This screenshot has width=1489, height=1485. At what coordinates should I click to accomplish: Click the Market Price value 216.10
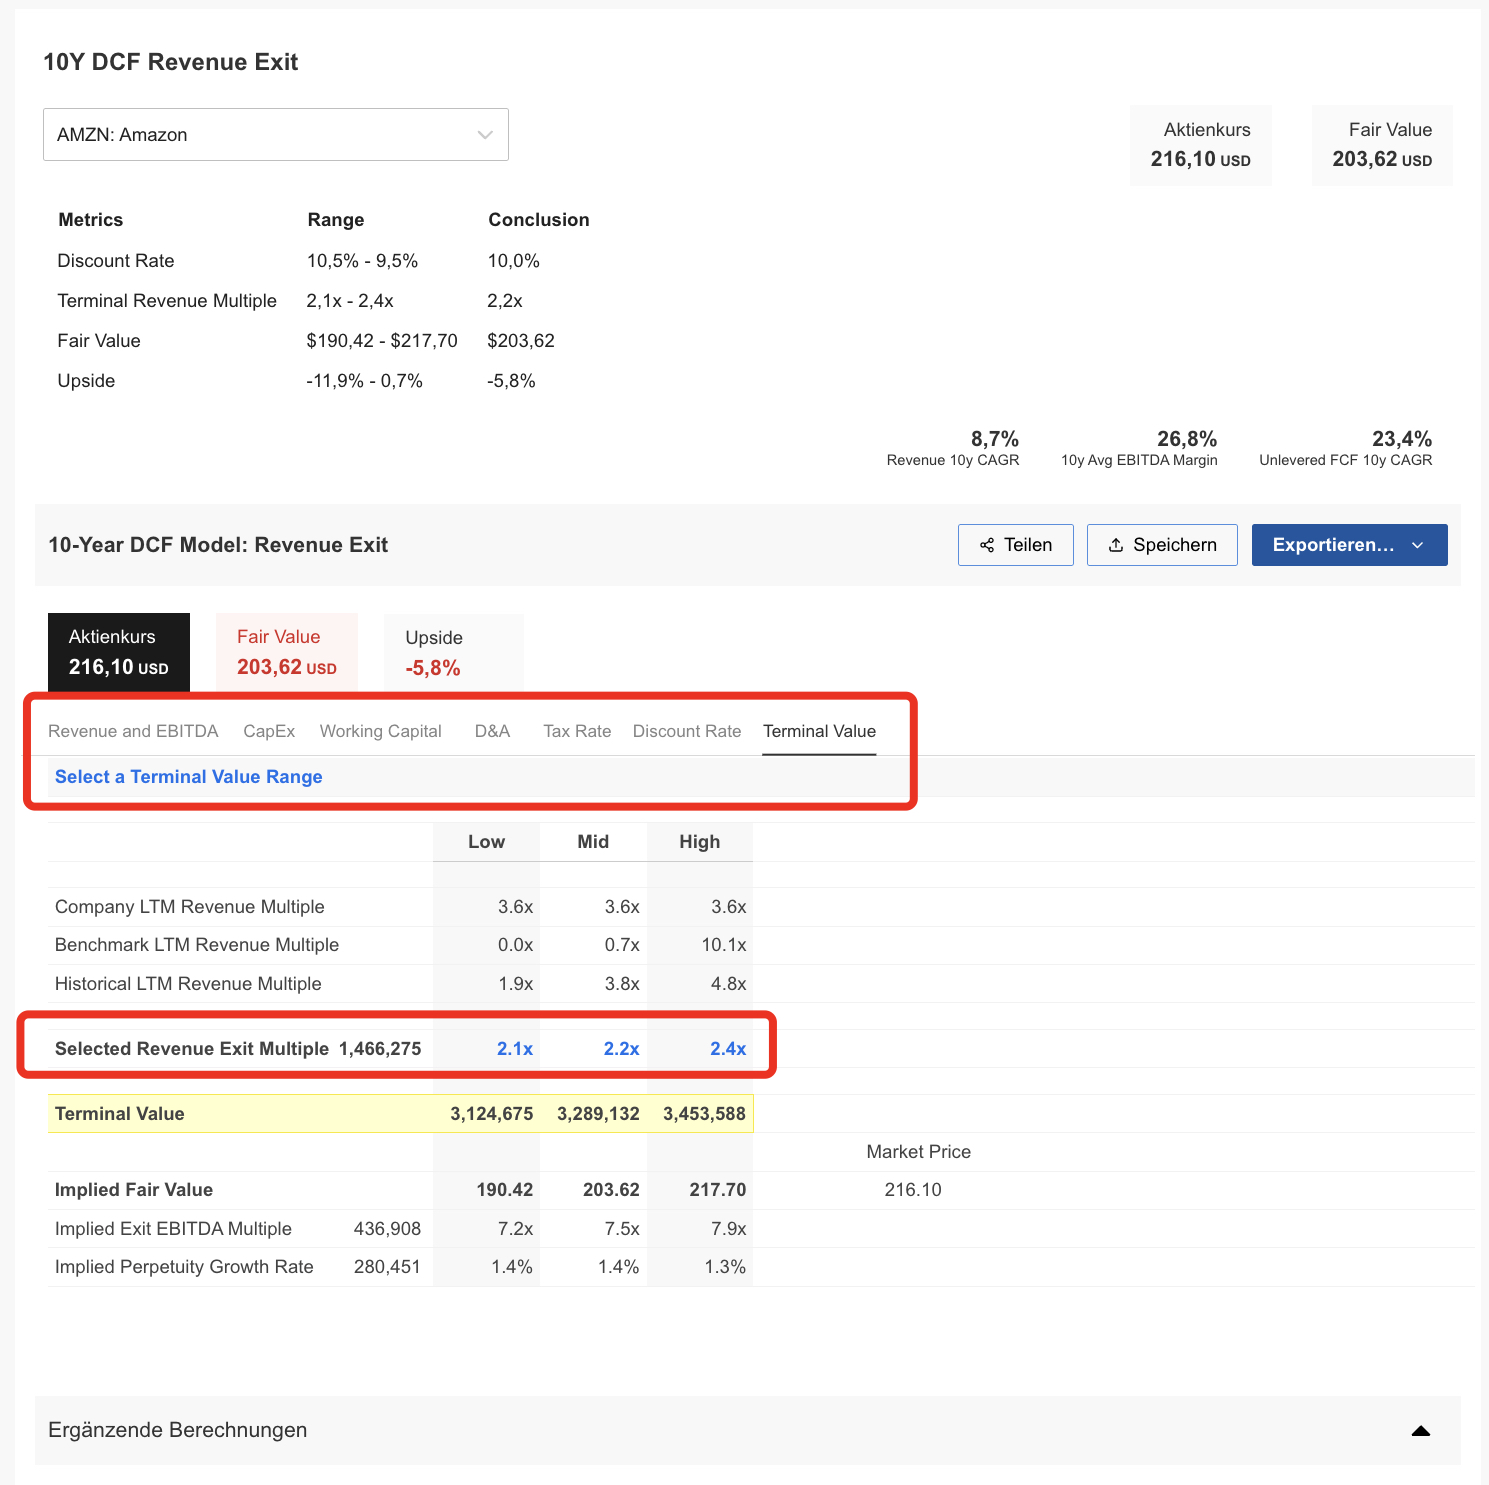(913, 1190)
